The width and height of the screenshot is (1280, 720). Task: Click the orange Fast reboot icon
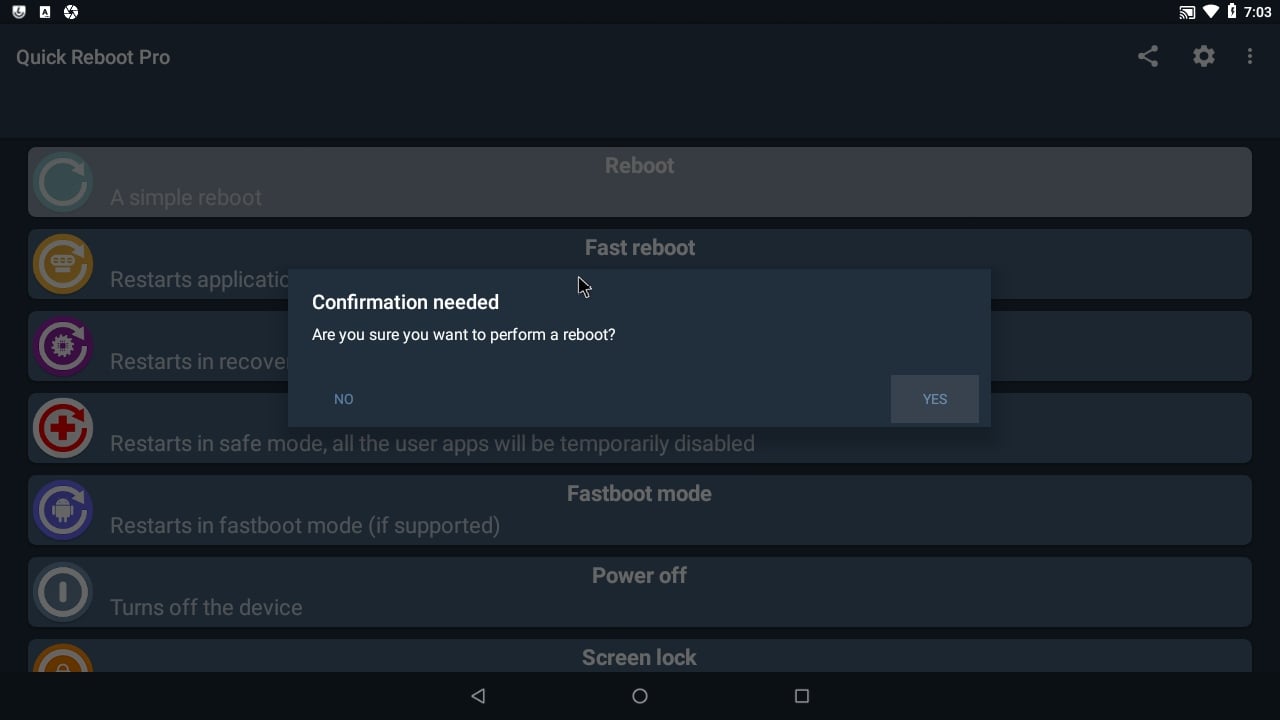pyautogui.click(x=62, y=263)
